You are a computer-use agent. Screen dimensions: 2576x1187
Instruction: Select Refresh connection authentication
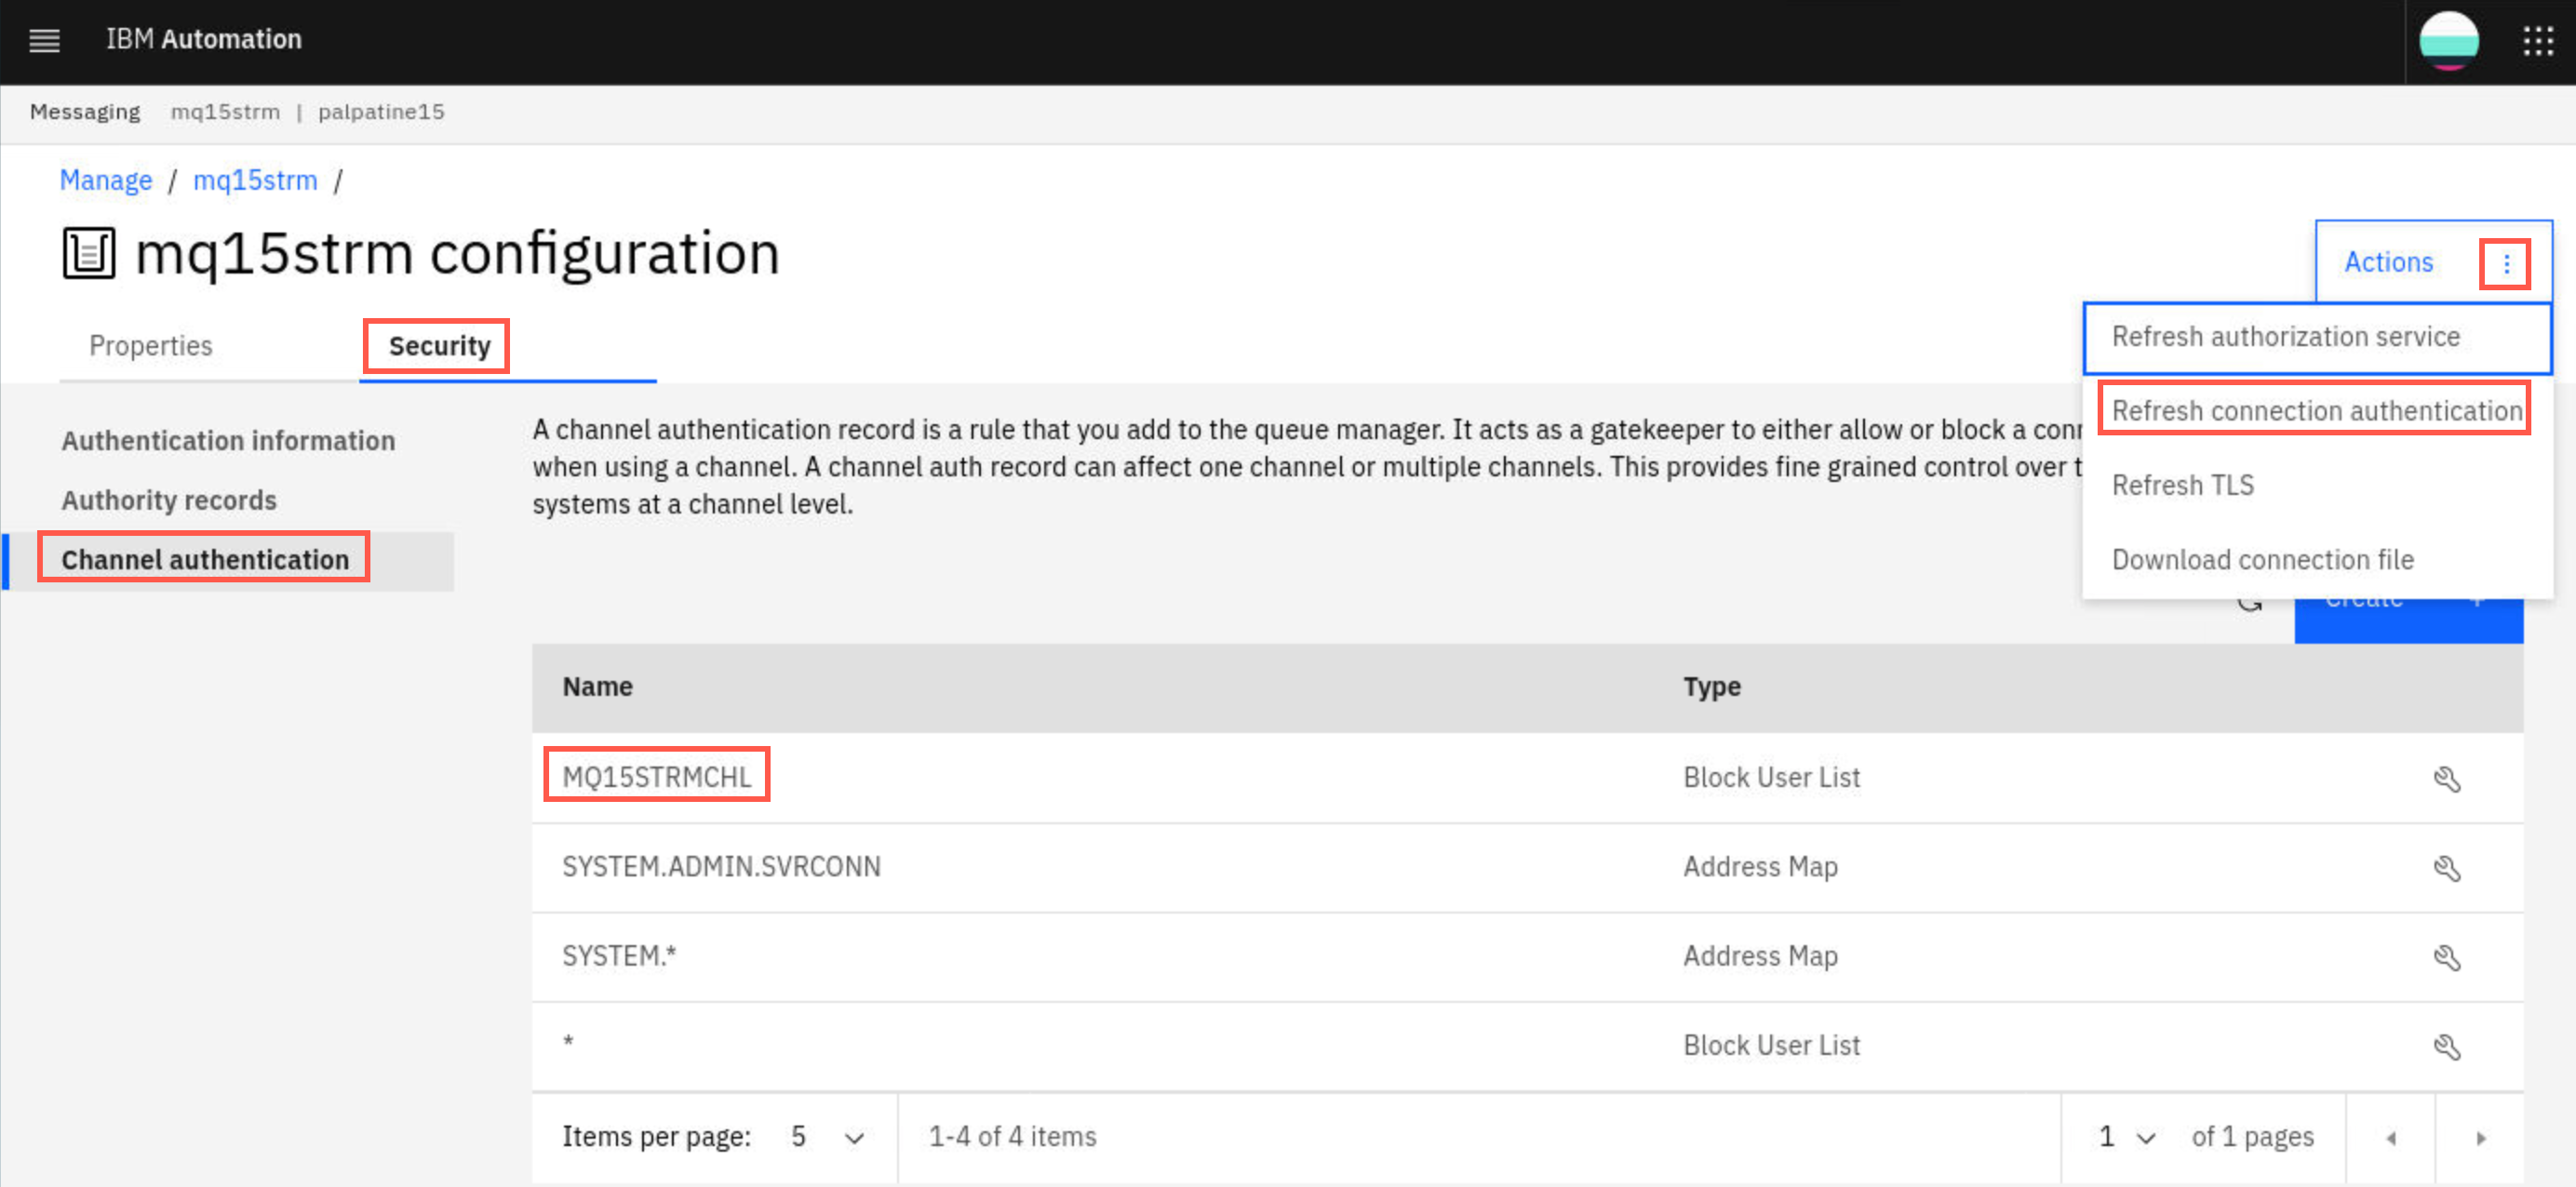(2316, 411)
